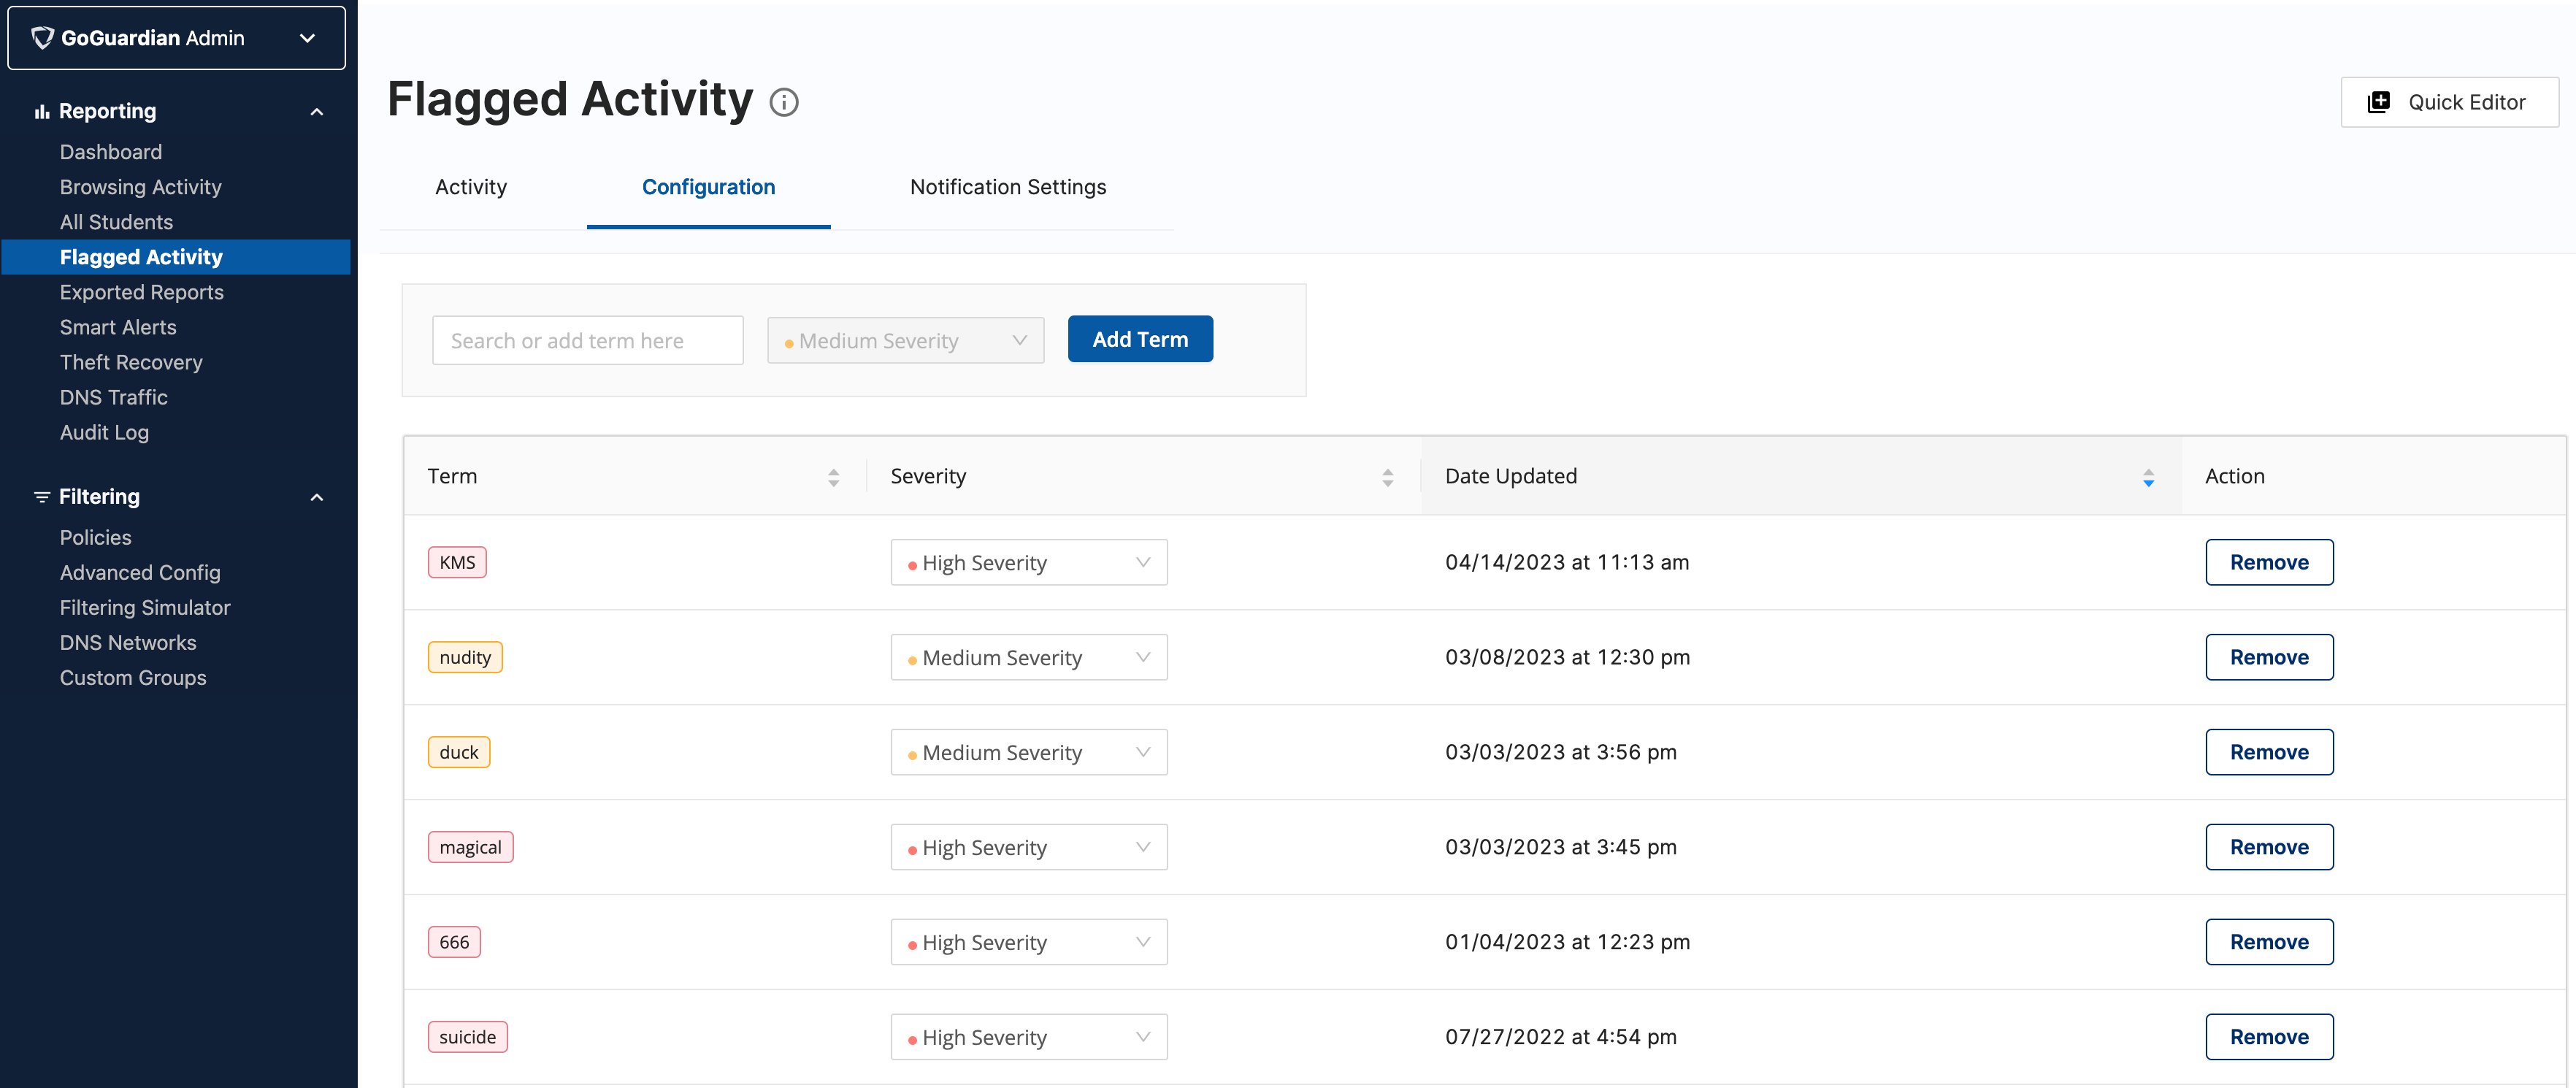
Task: Change severity dropdown for nudity term
Action: coord(1029,657)
